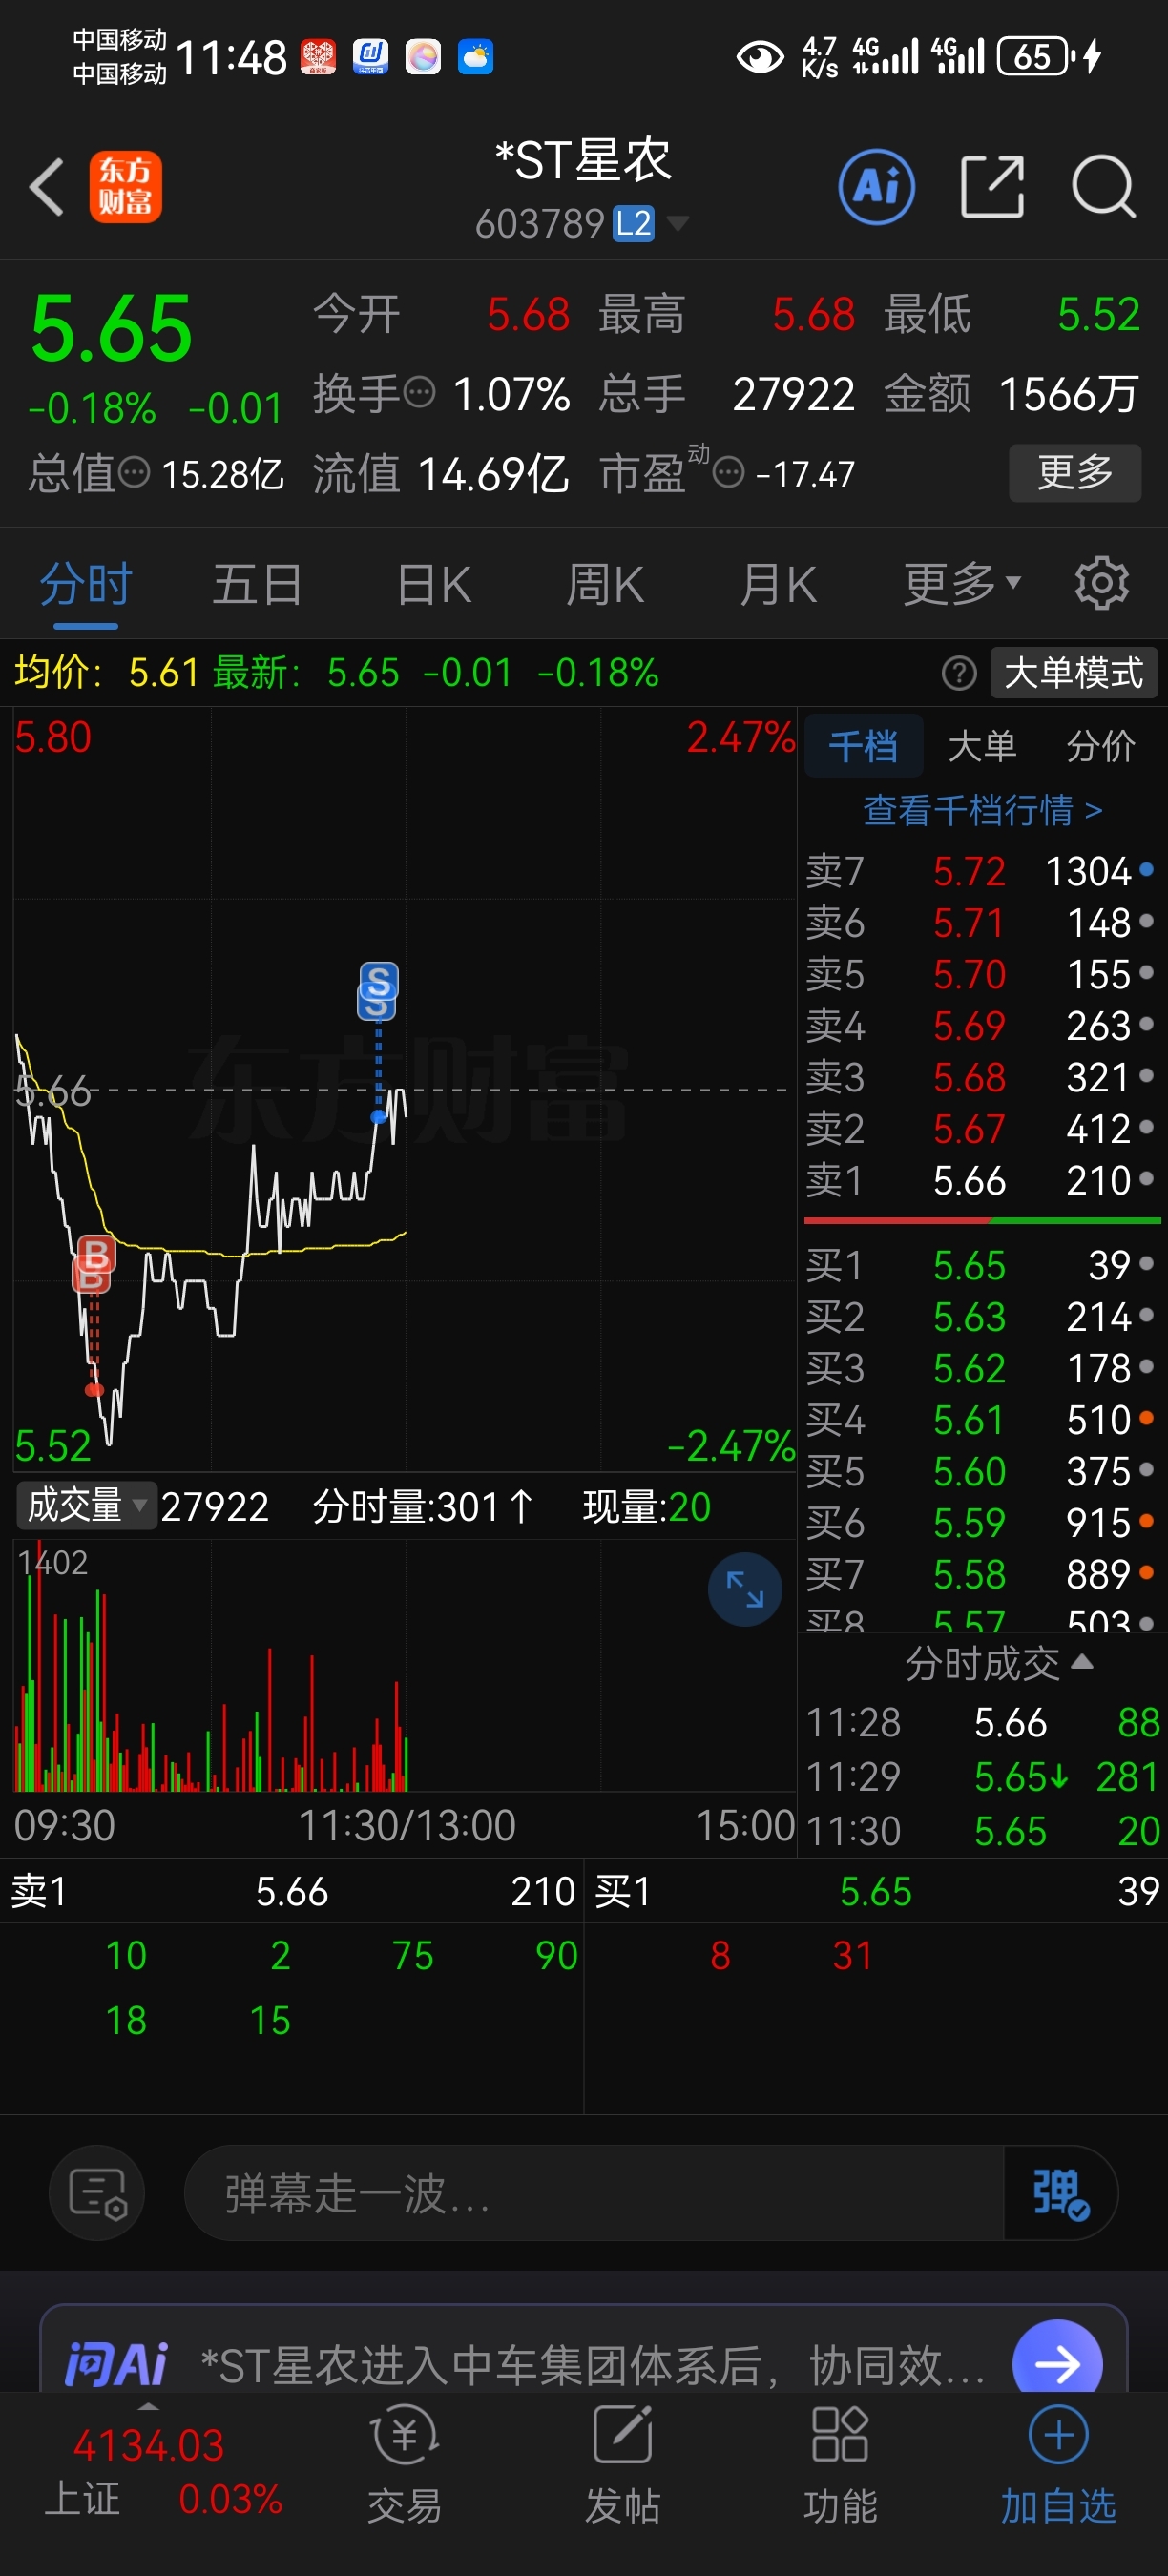Tap the 大单模式 help question icon
1168x2576 pixels.
point(958,673)
